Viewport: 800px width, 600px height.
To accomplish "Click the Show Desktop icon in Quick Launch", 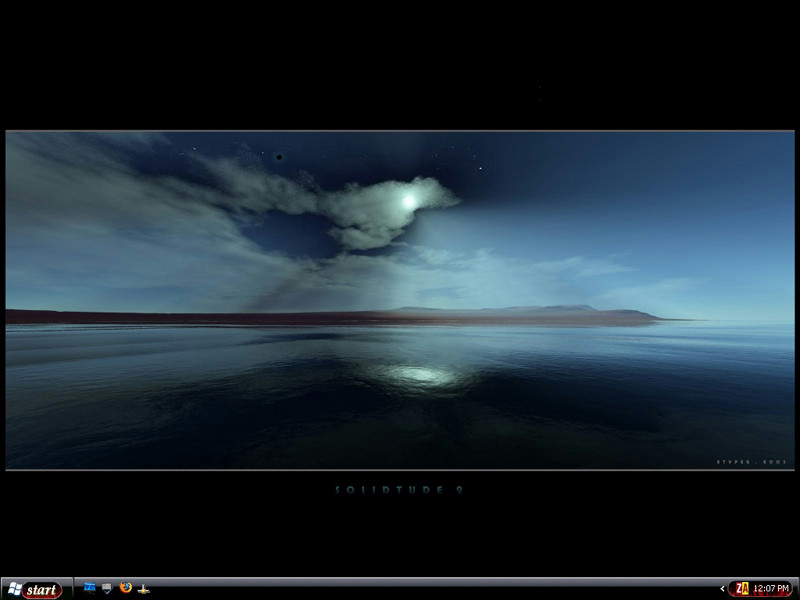I will 107,588.
